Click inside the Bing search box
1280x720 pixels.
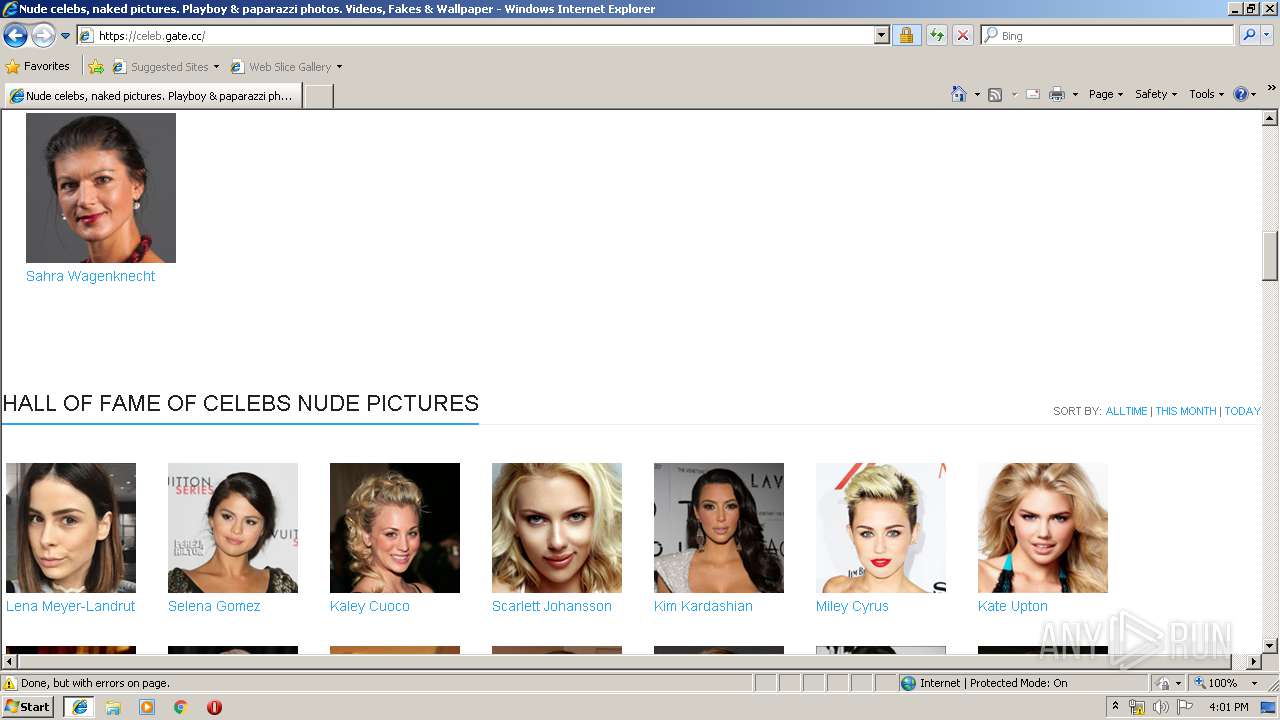(1108, 35)
